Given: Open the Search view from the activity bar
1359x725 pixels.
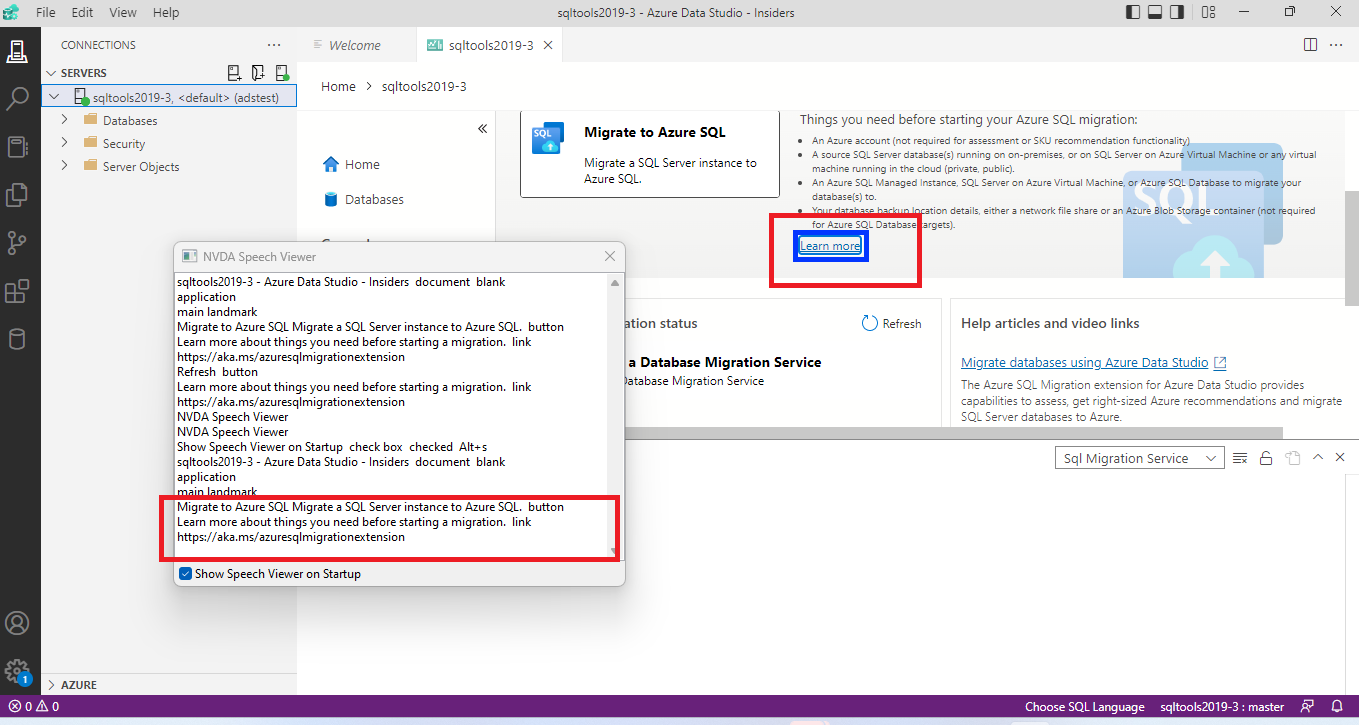Looking at the screenshot, I should 20,99.
